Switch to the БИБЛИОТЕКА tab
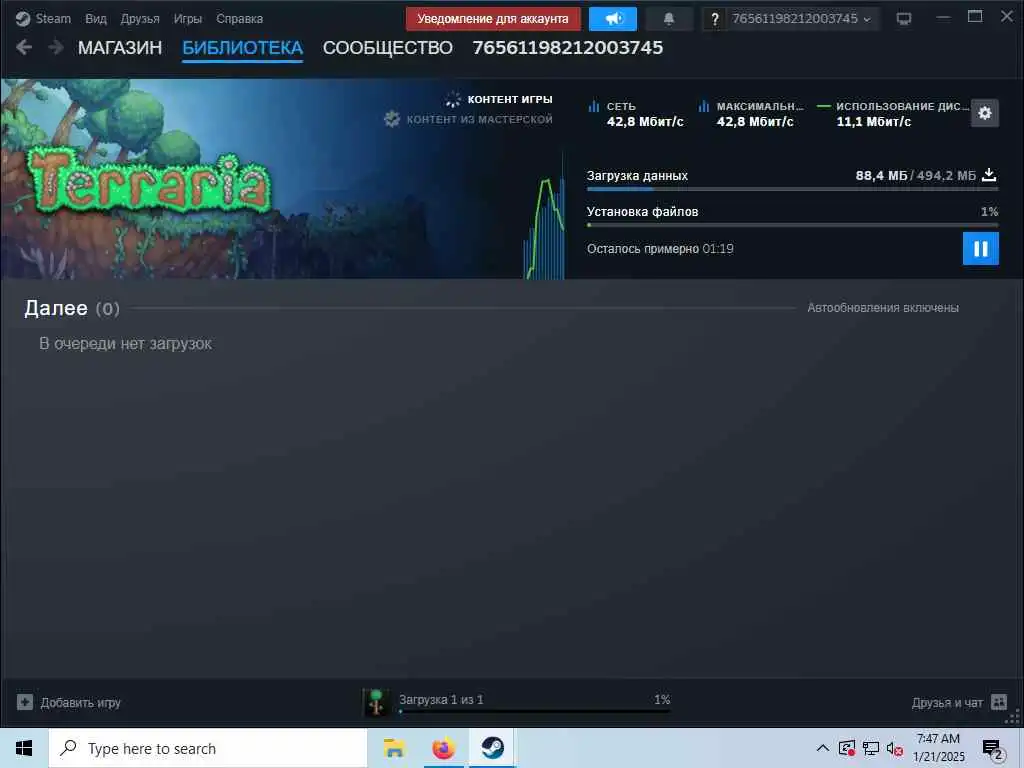 (x=242, y=48)
